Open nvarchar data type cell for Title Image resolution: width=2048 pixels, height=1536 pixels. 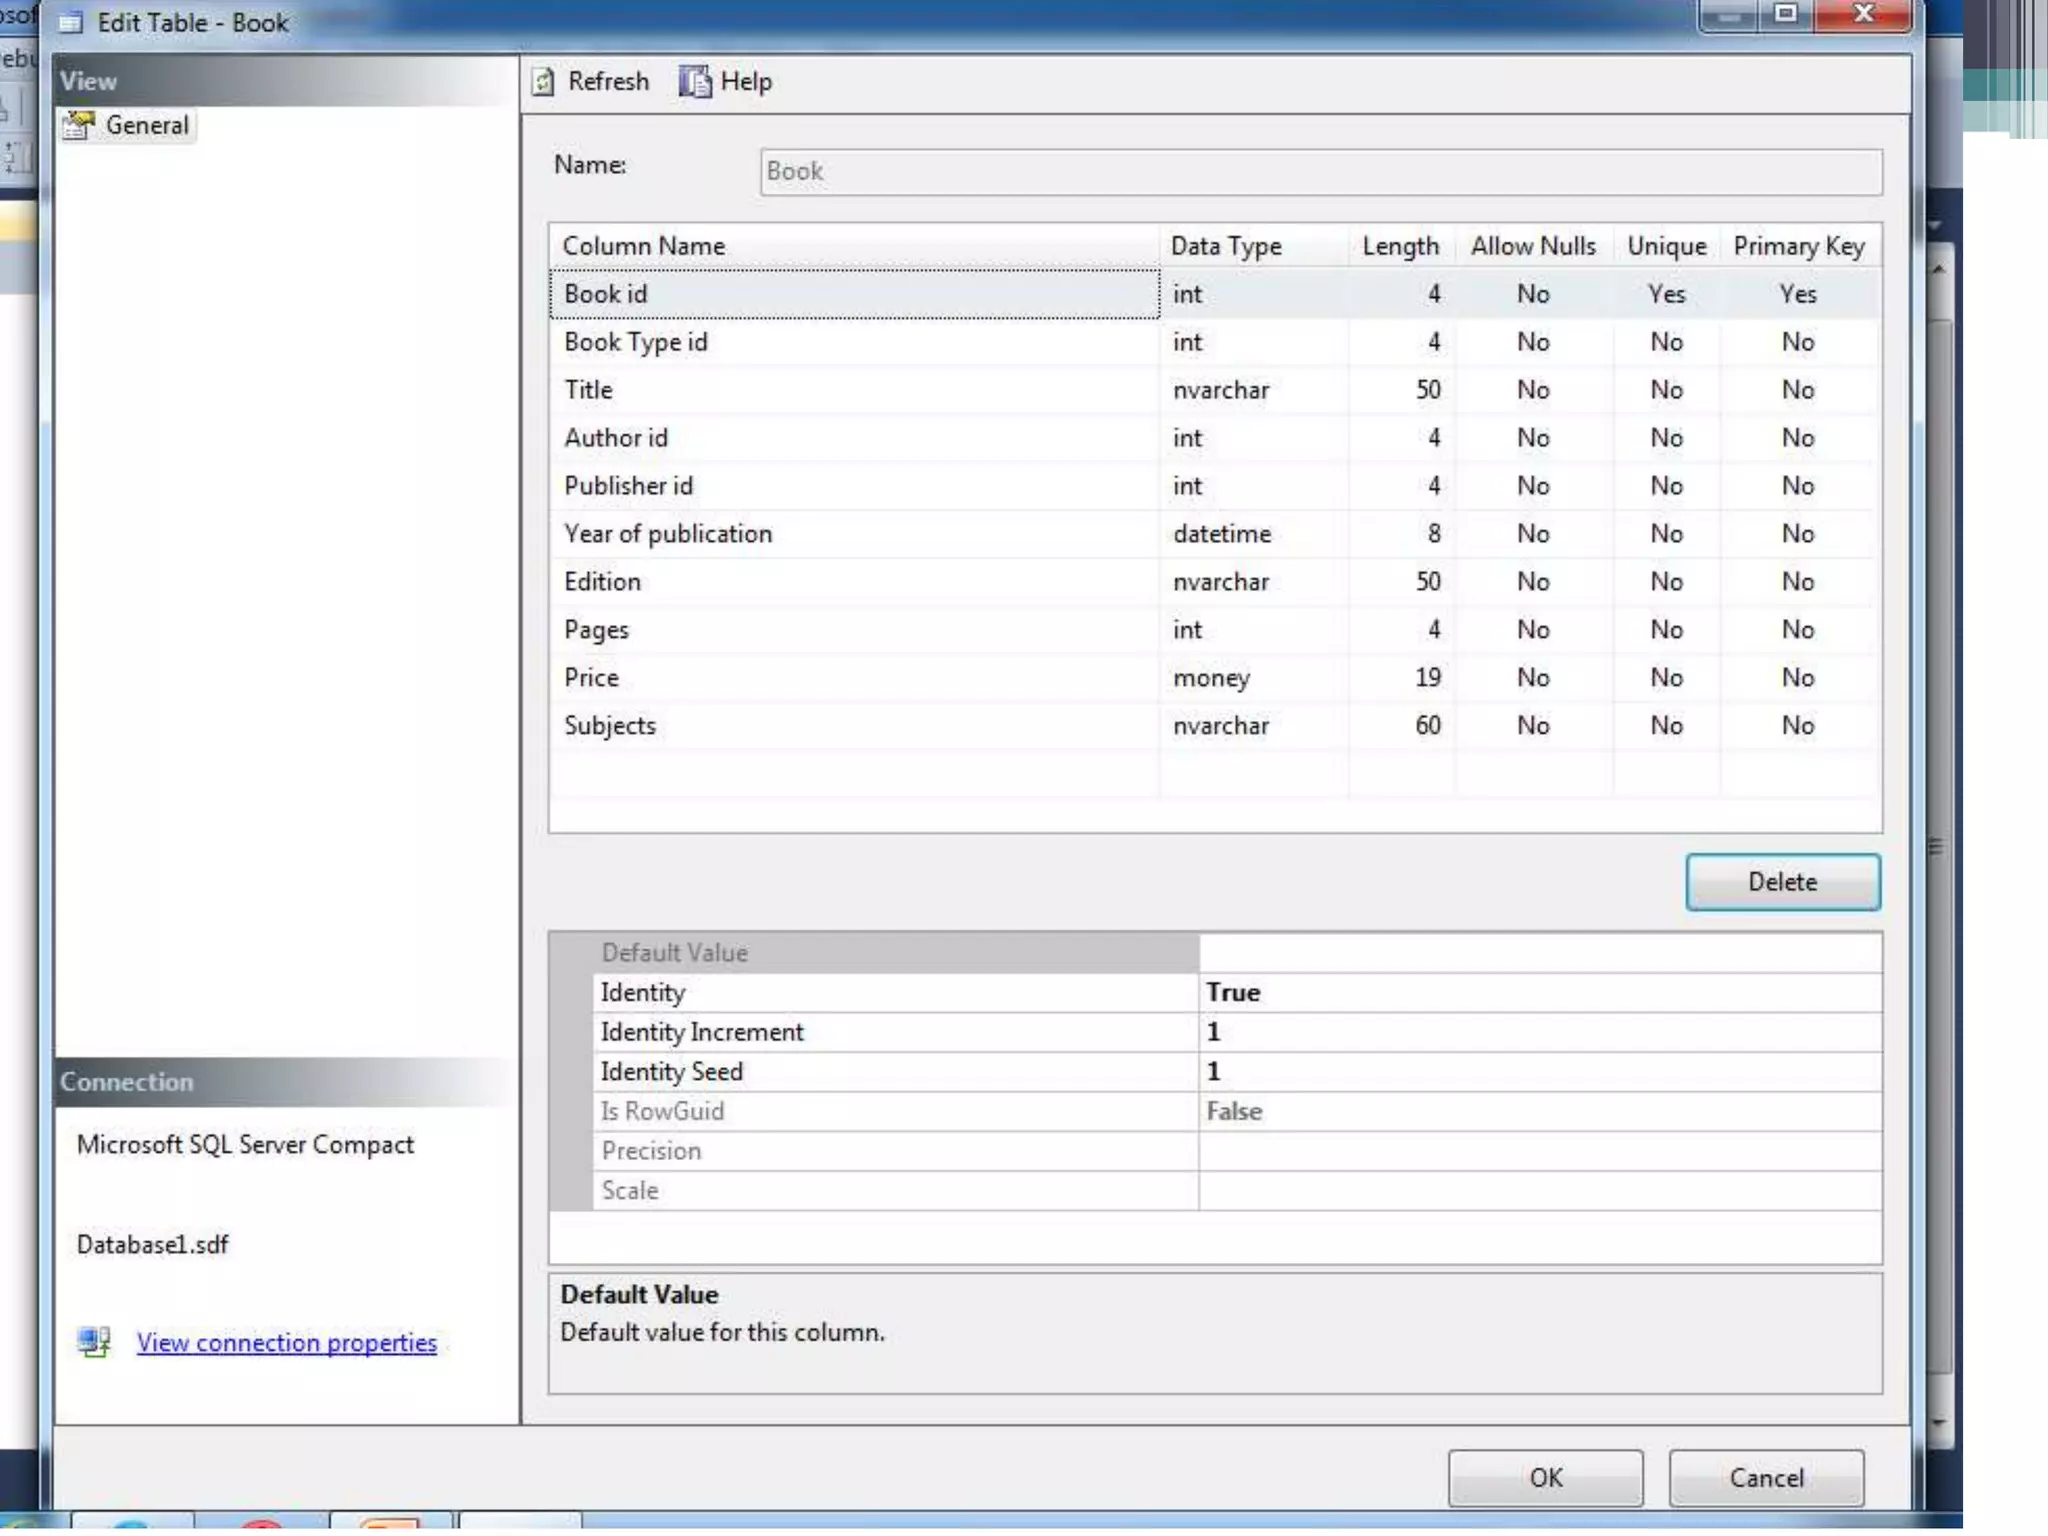(1254, 390)
